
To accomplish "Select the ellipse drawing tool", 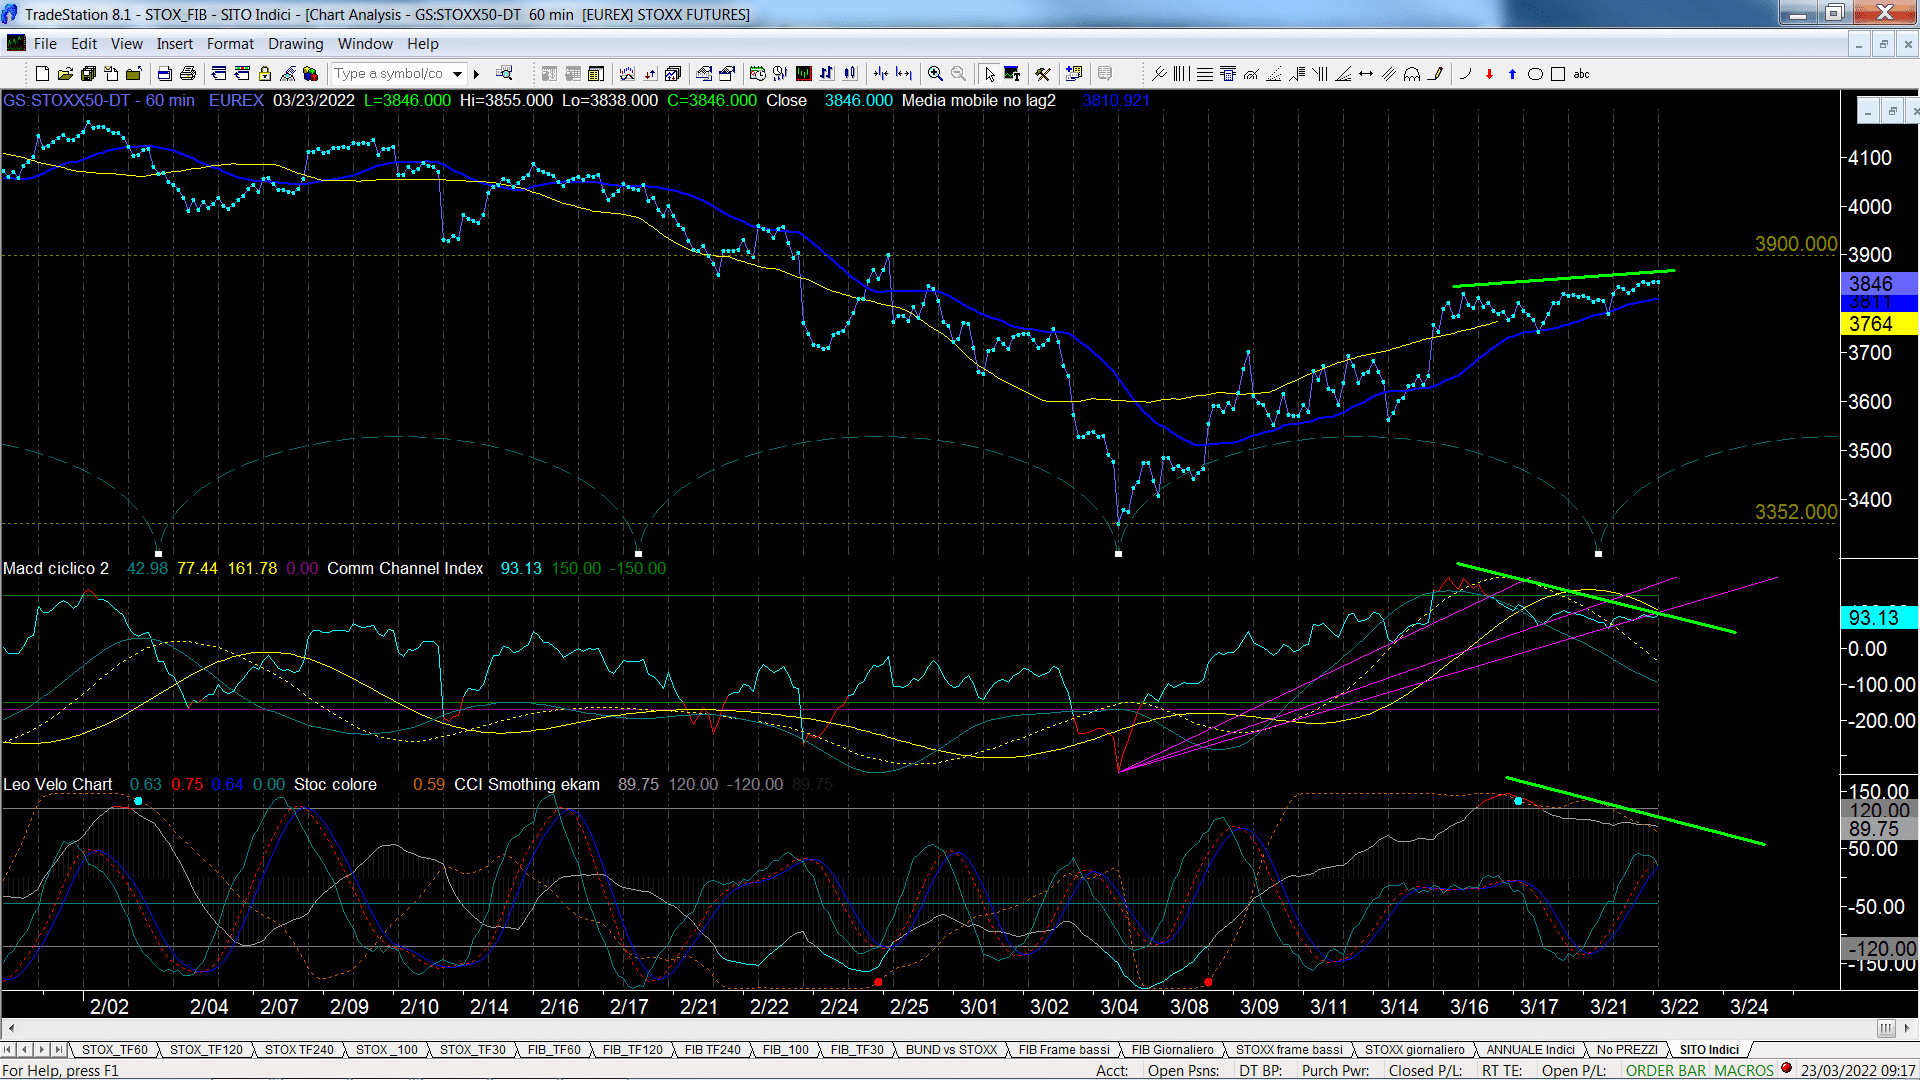I will click(1535, 74).
